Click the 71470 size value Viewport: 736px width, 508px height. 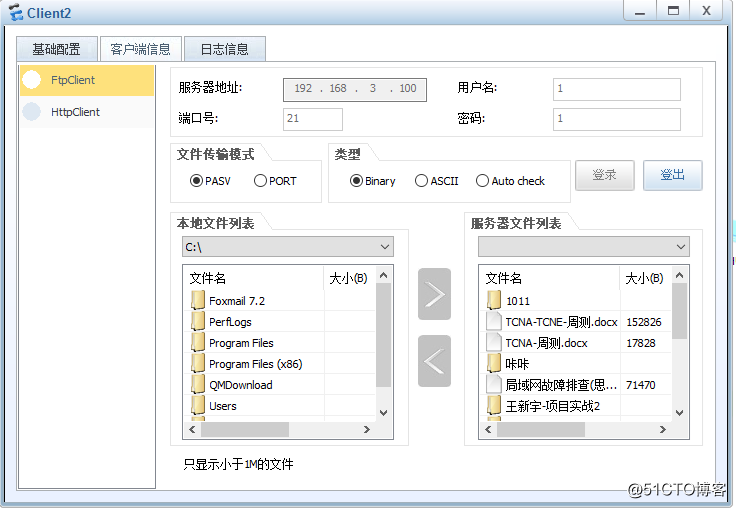(x=640, y=385)
